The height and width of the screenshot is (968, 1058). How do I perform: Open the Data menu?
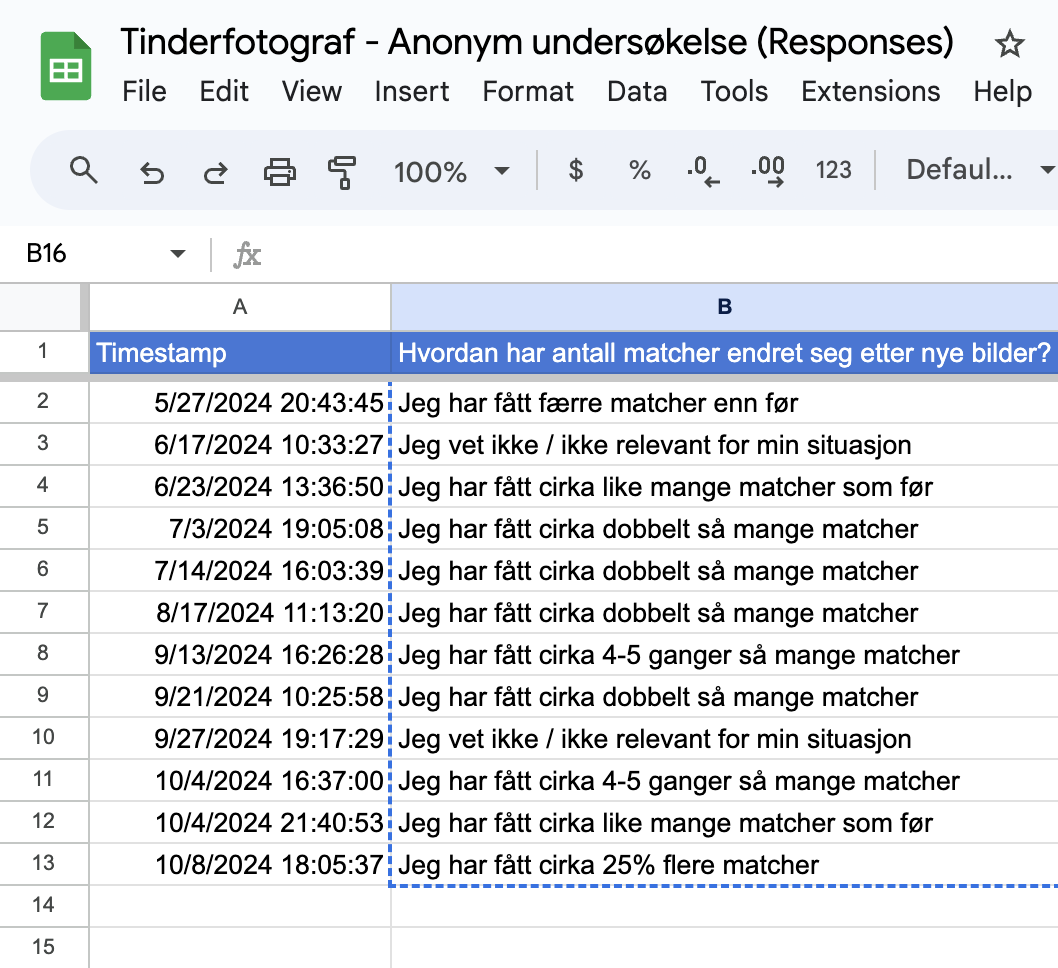(x=637, y=91)
